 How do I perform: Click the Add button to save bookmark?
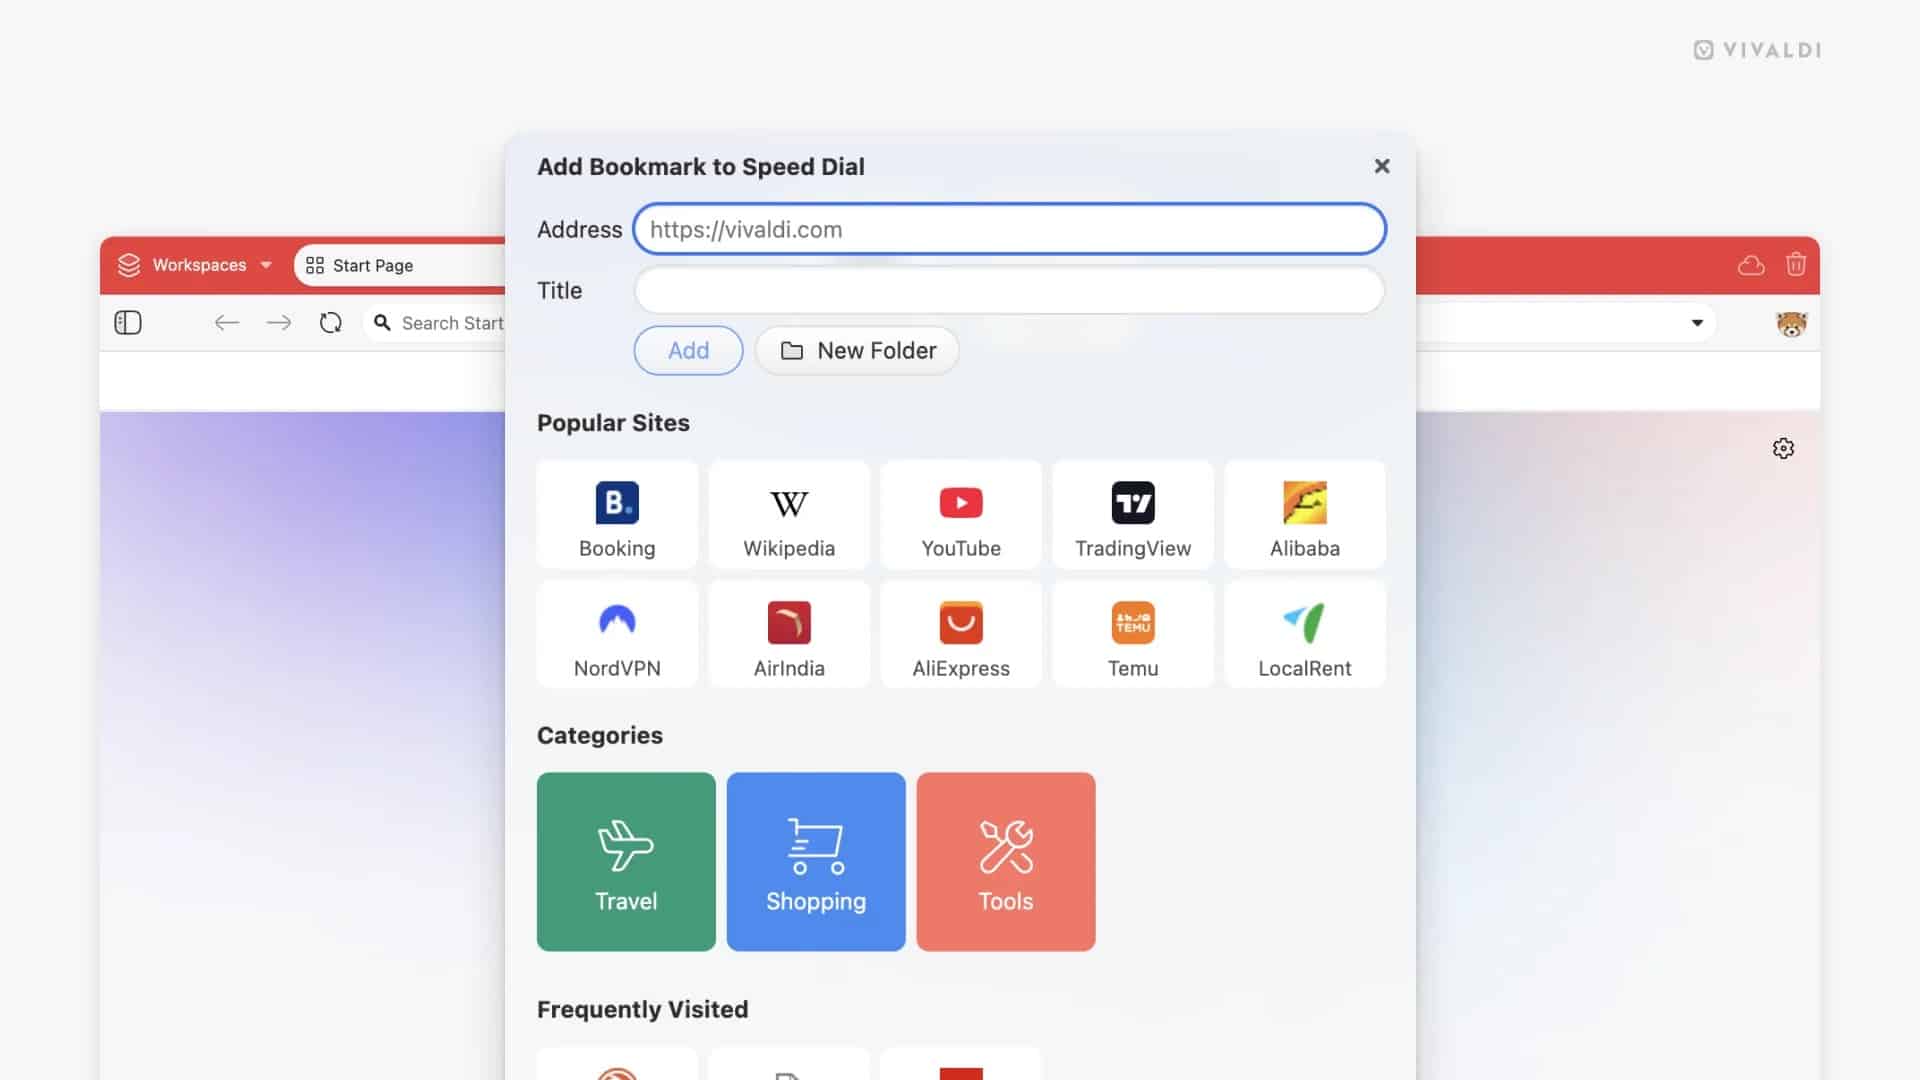[687, 349]
